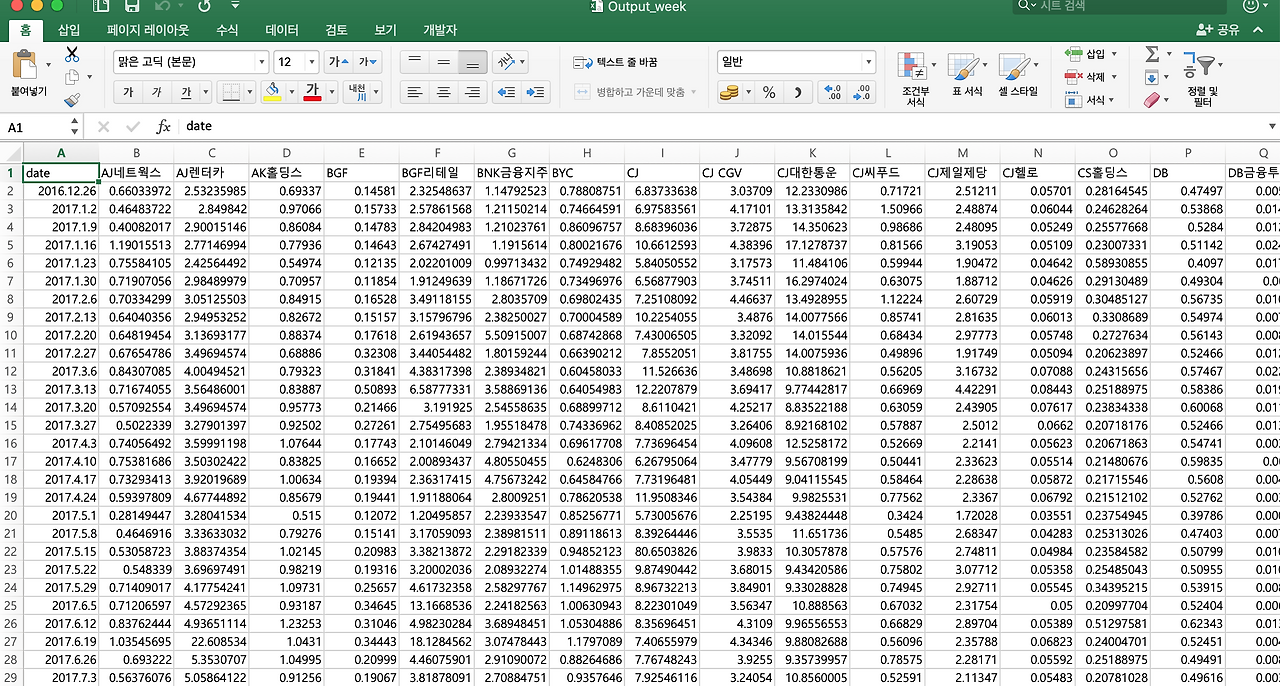This screenshot has width=1280, height=686.
Task: Decrease font size with 가▼ button
Action: tap(367, 62)
